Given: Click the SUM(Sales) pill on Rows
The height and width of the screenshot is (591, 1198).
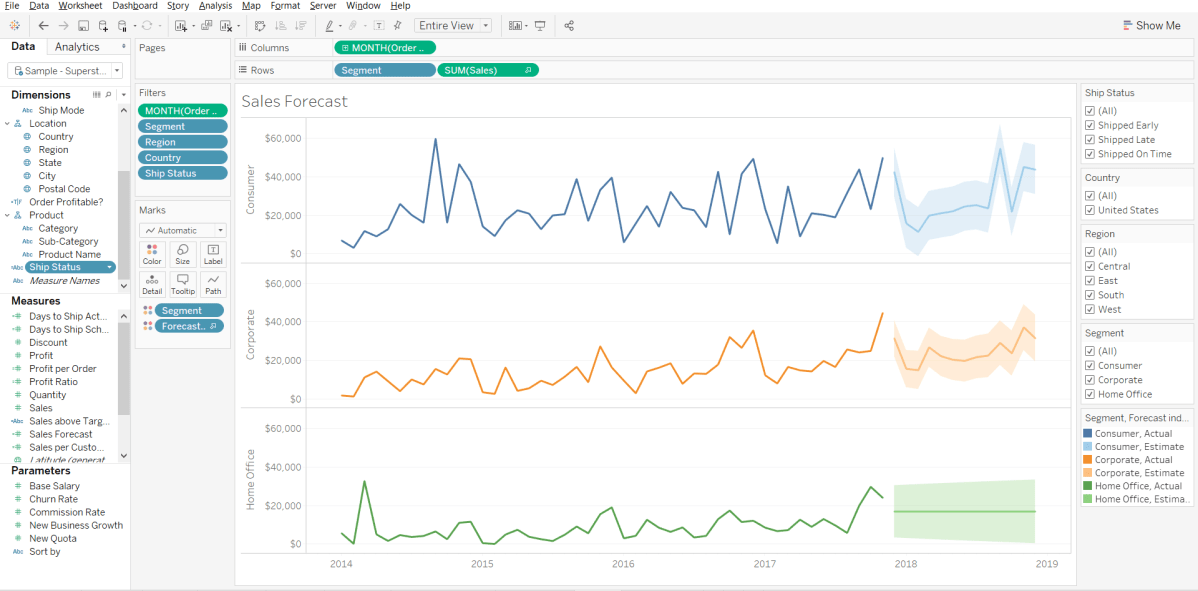Looking at the screenshot, I should tap(488, 70).
